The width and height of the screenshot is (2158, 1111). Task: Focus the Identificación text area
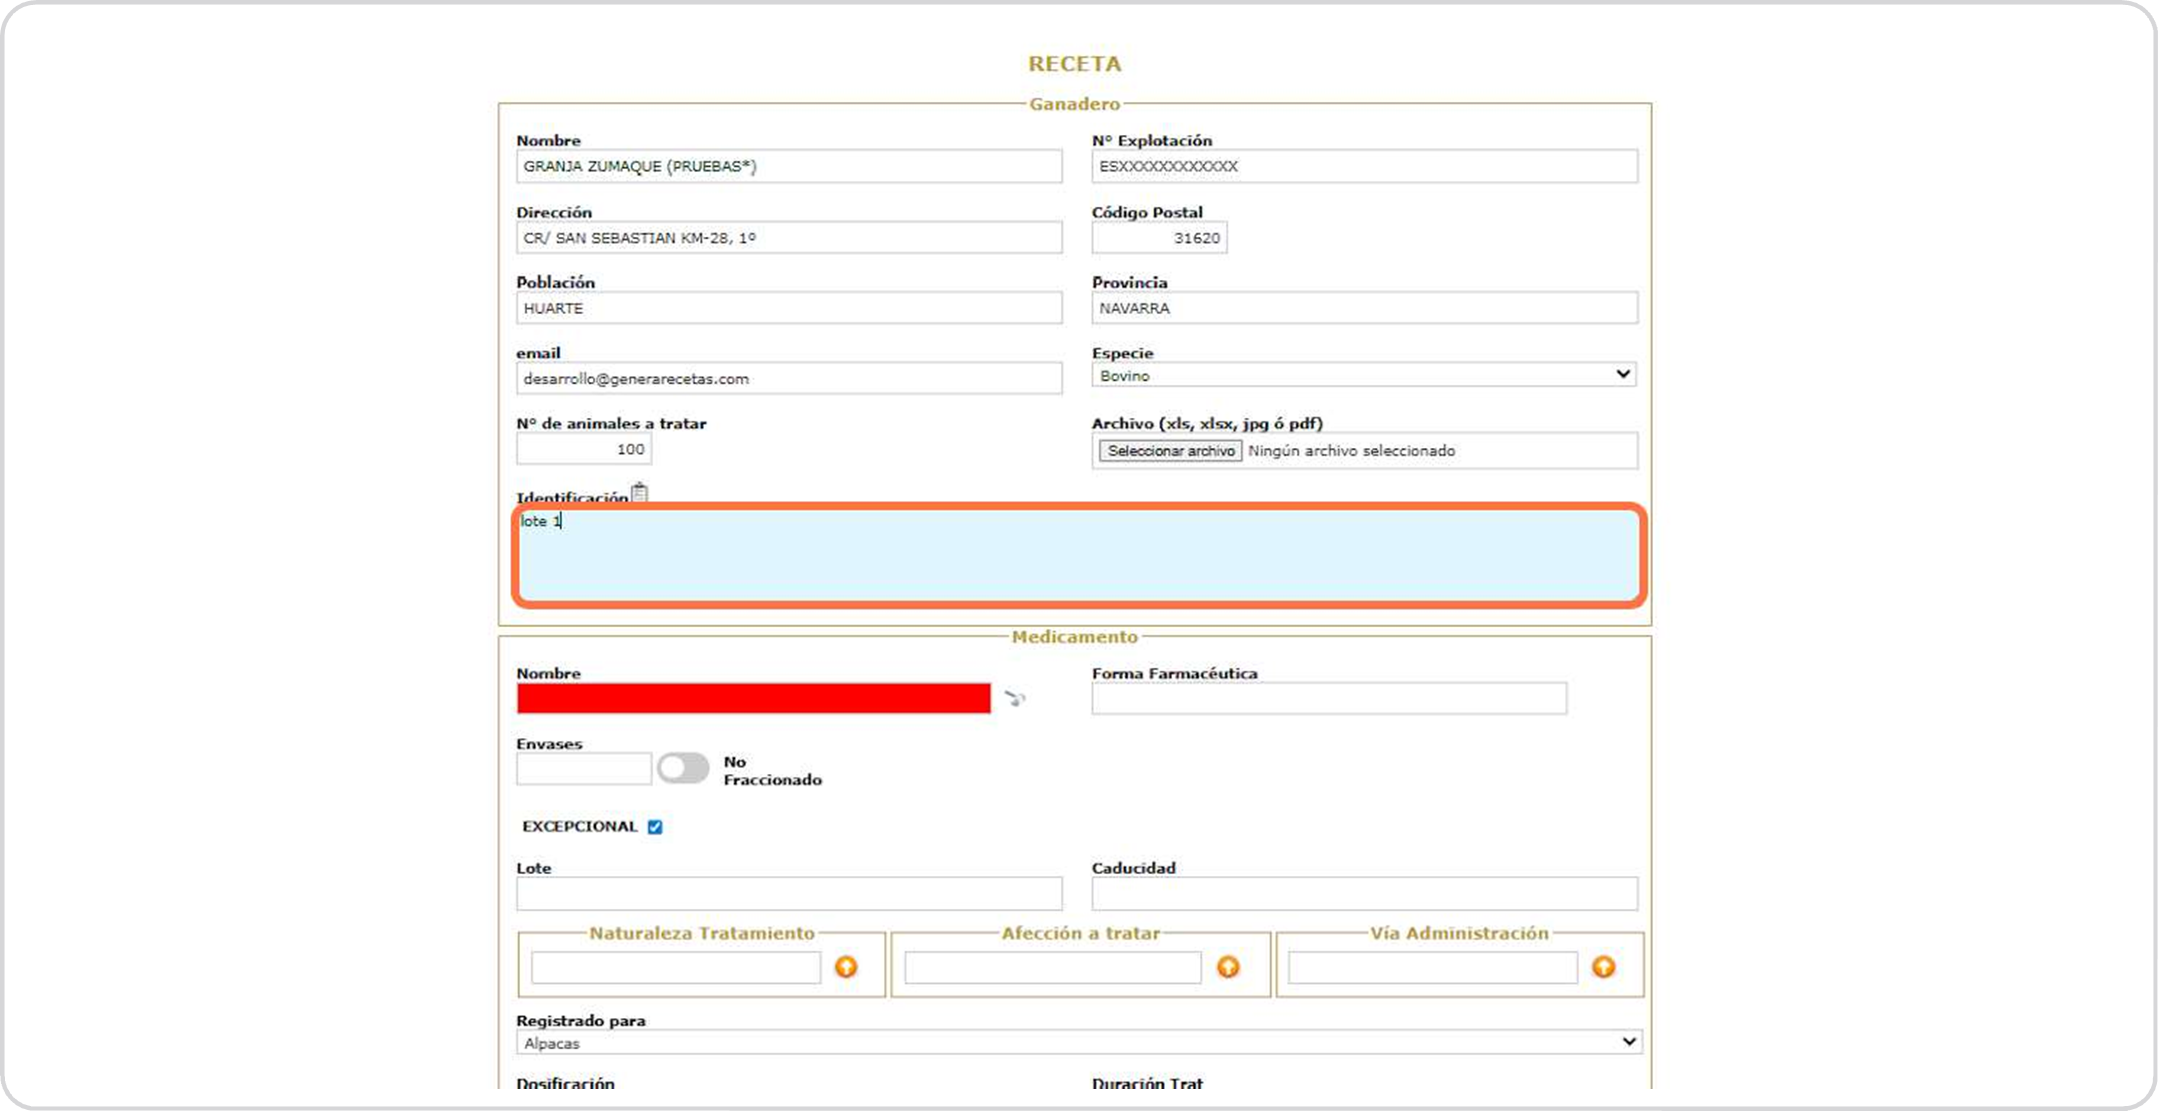tap(1078, 556)
